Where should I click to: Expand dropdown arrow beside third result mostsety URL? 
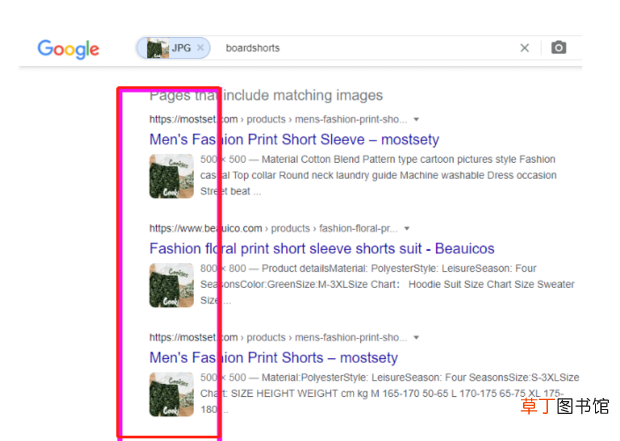[416, 337]
